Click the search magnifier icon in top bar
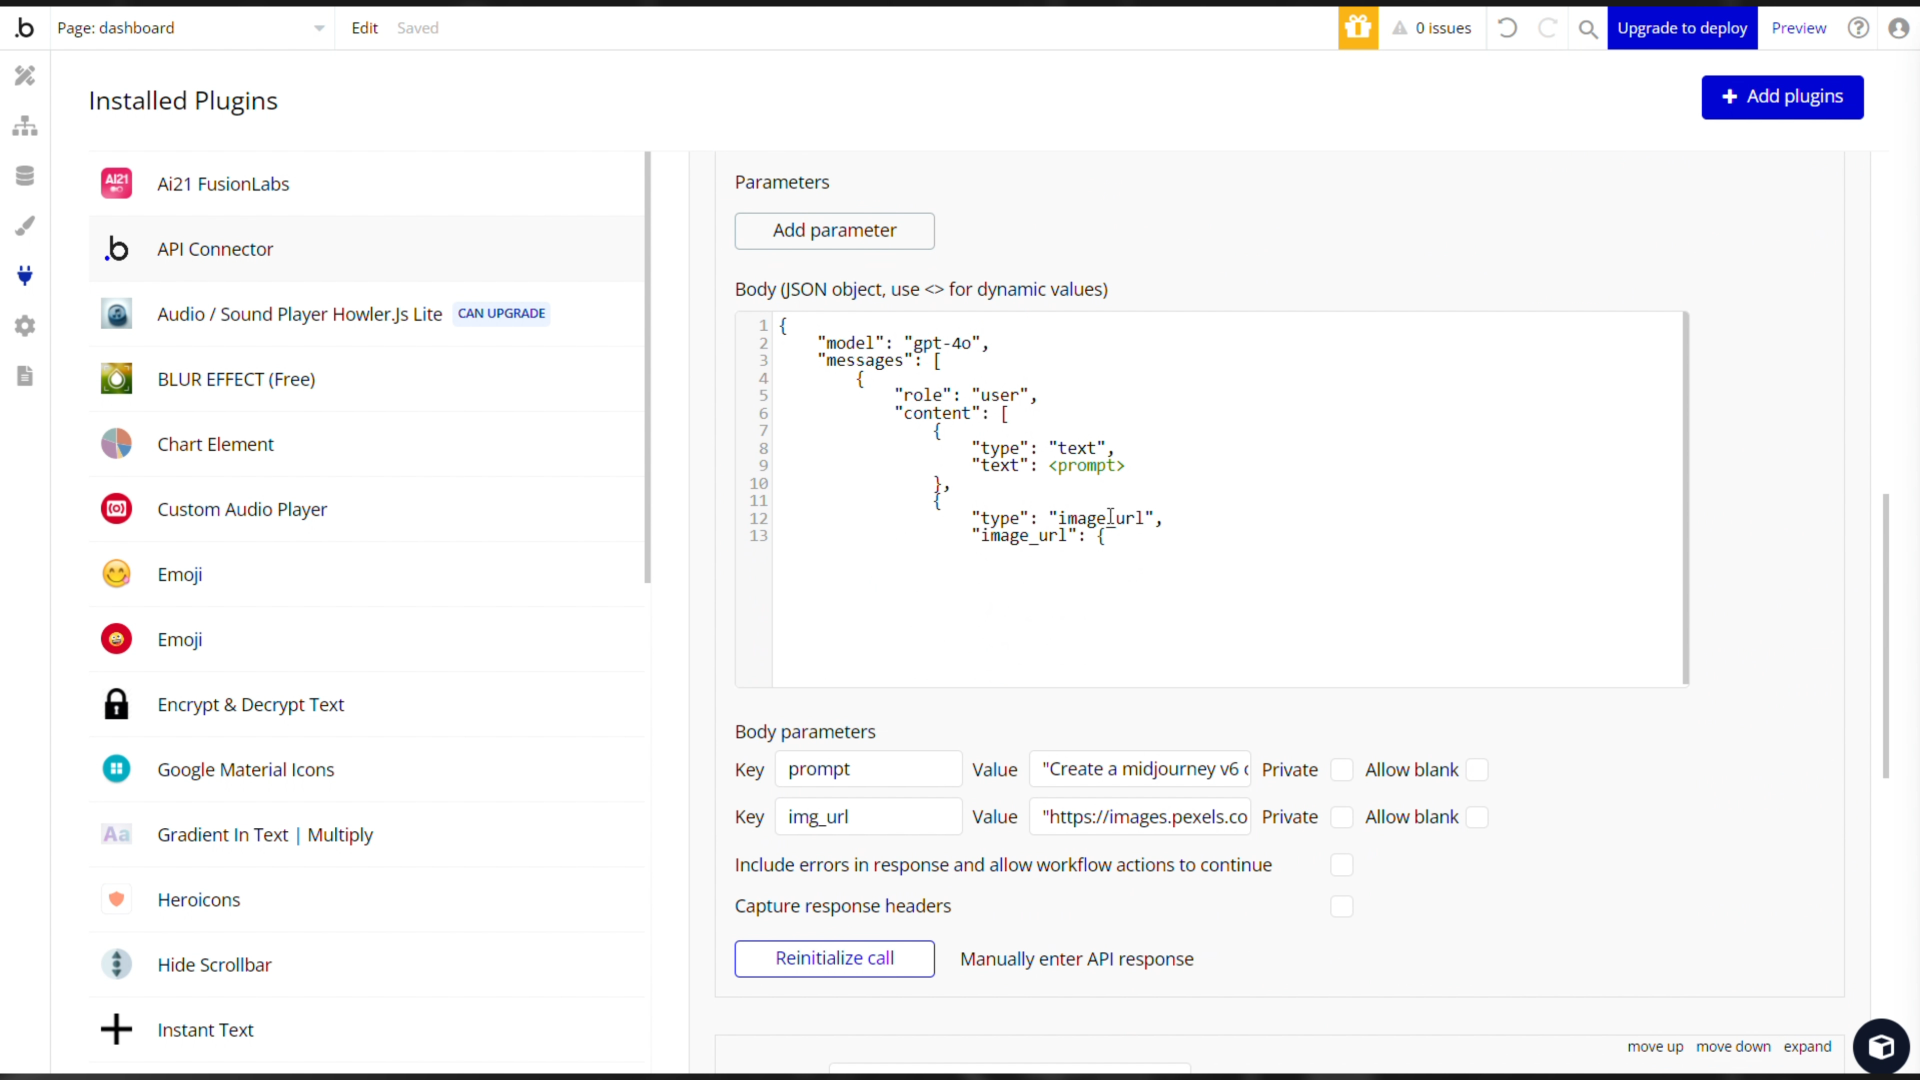Image resolution: width=1920 pixels, height=1080 pixels. coord(1587,28)
